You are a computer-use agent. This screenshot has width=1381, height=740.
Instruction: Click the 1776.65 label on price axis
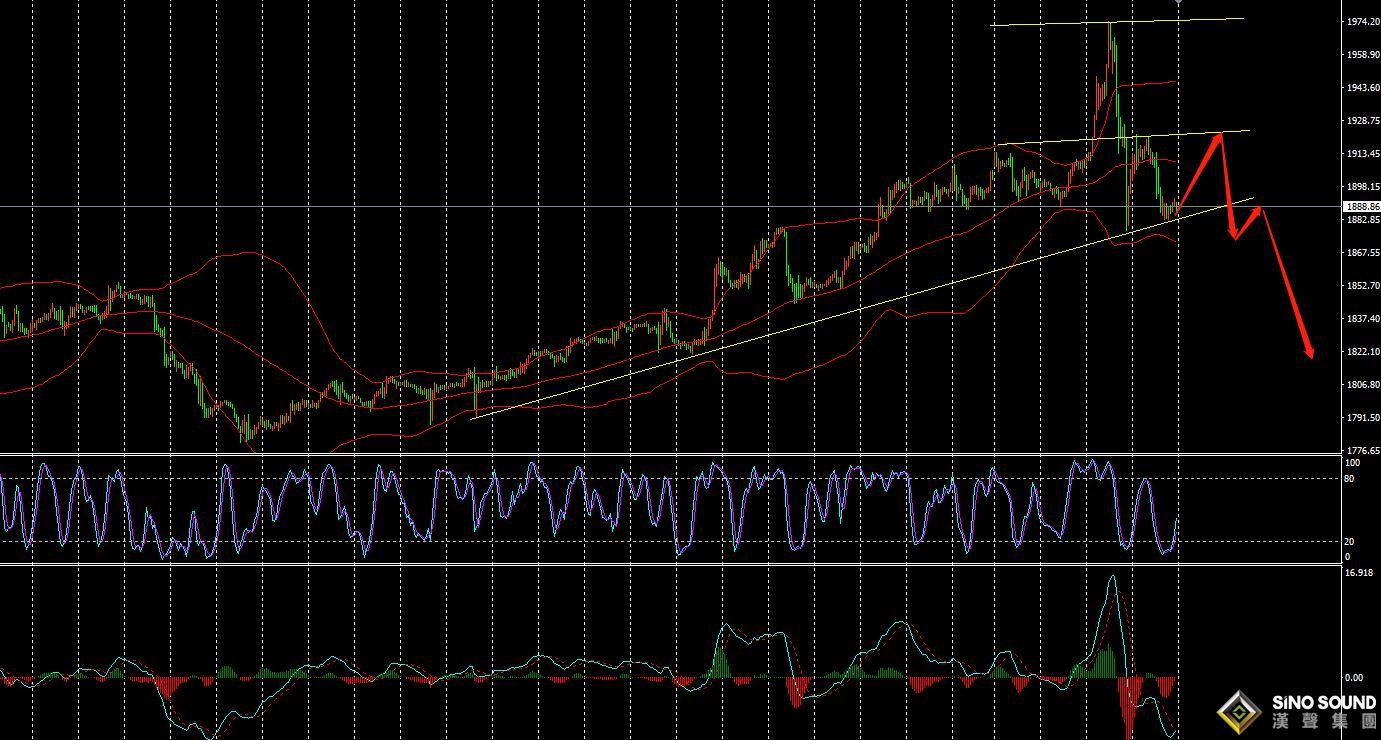(x=1362, y=450)
